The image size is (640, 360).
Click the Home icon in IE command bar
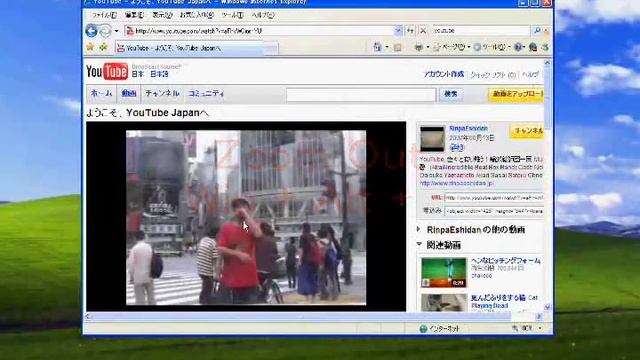pos(378,47)
